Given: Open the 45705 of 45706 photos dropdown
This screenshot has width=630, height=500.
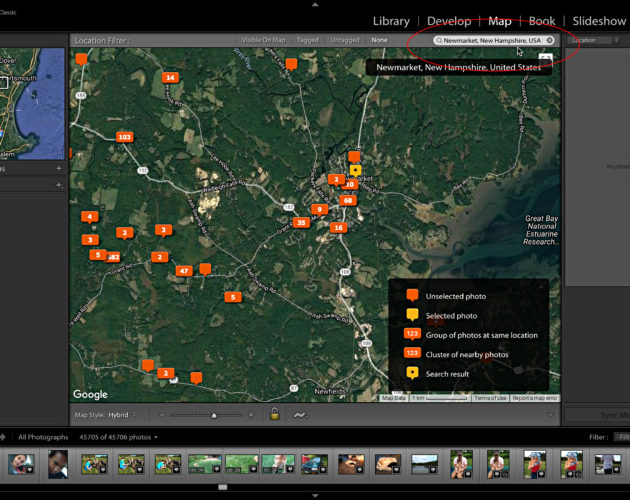Looking at the screenshot, I should 119,437.
